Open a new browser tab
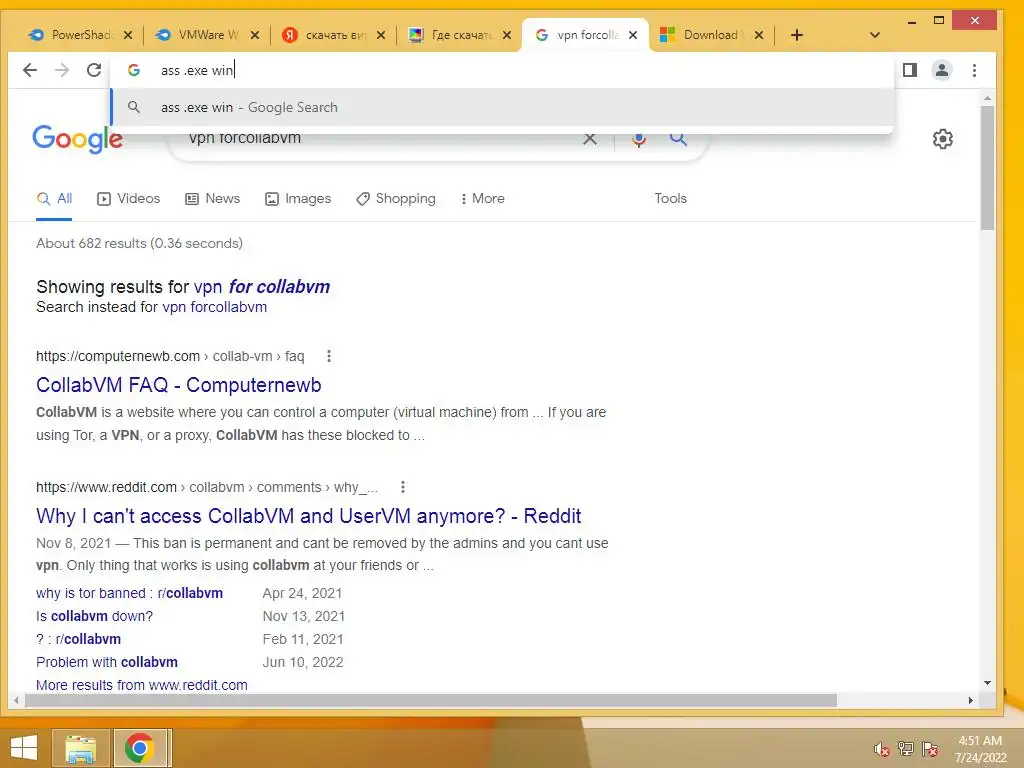 797,35
